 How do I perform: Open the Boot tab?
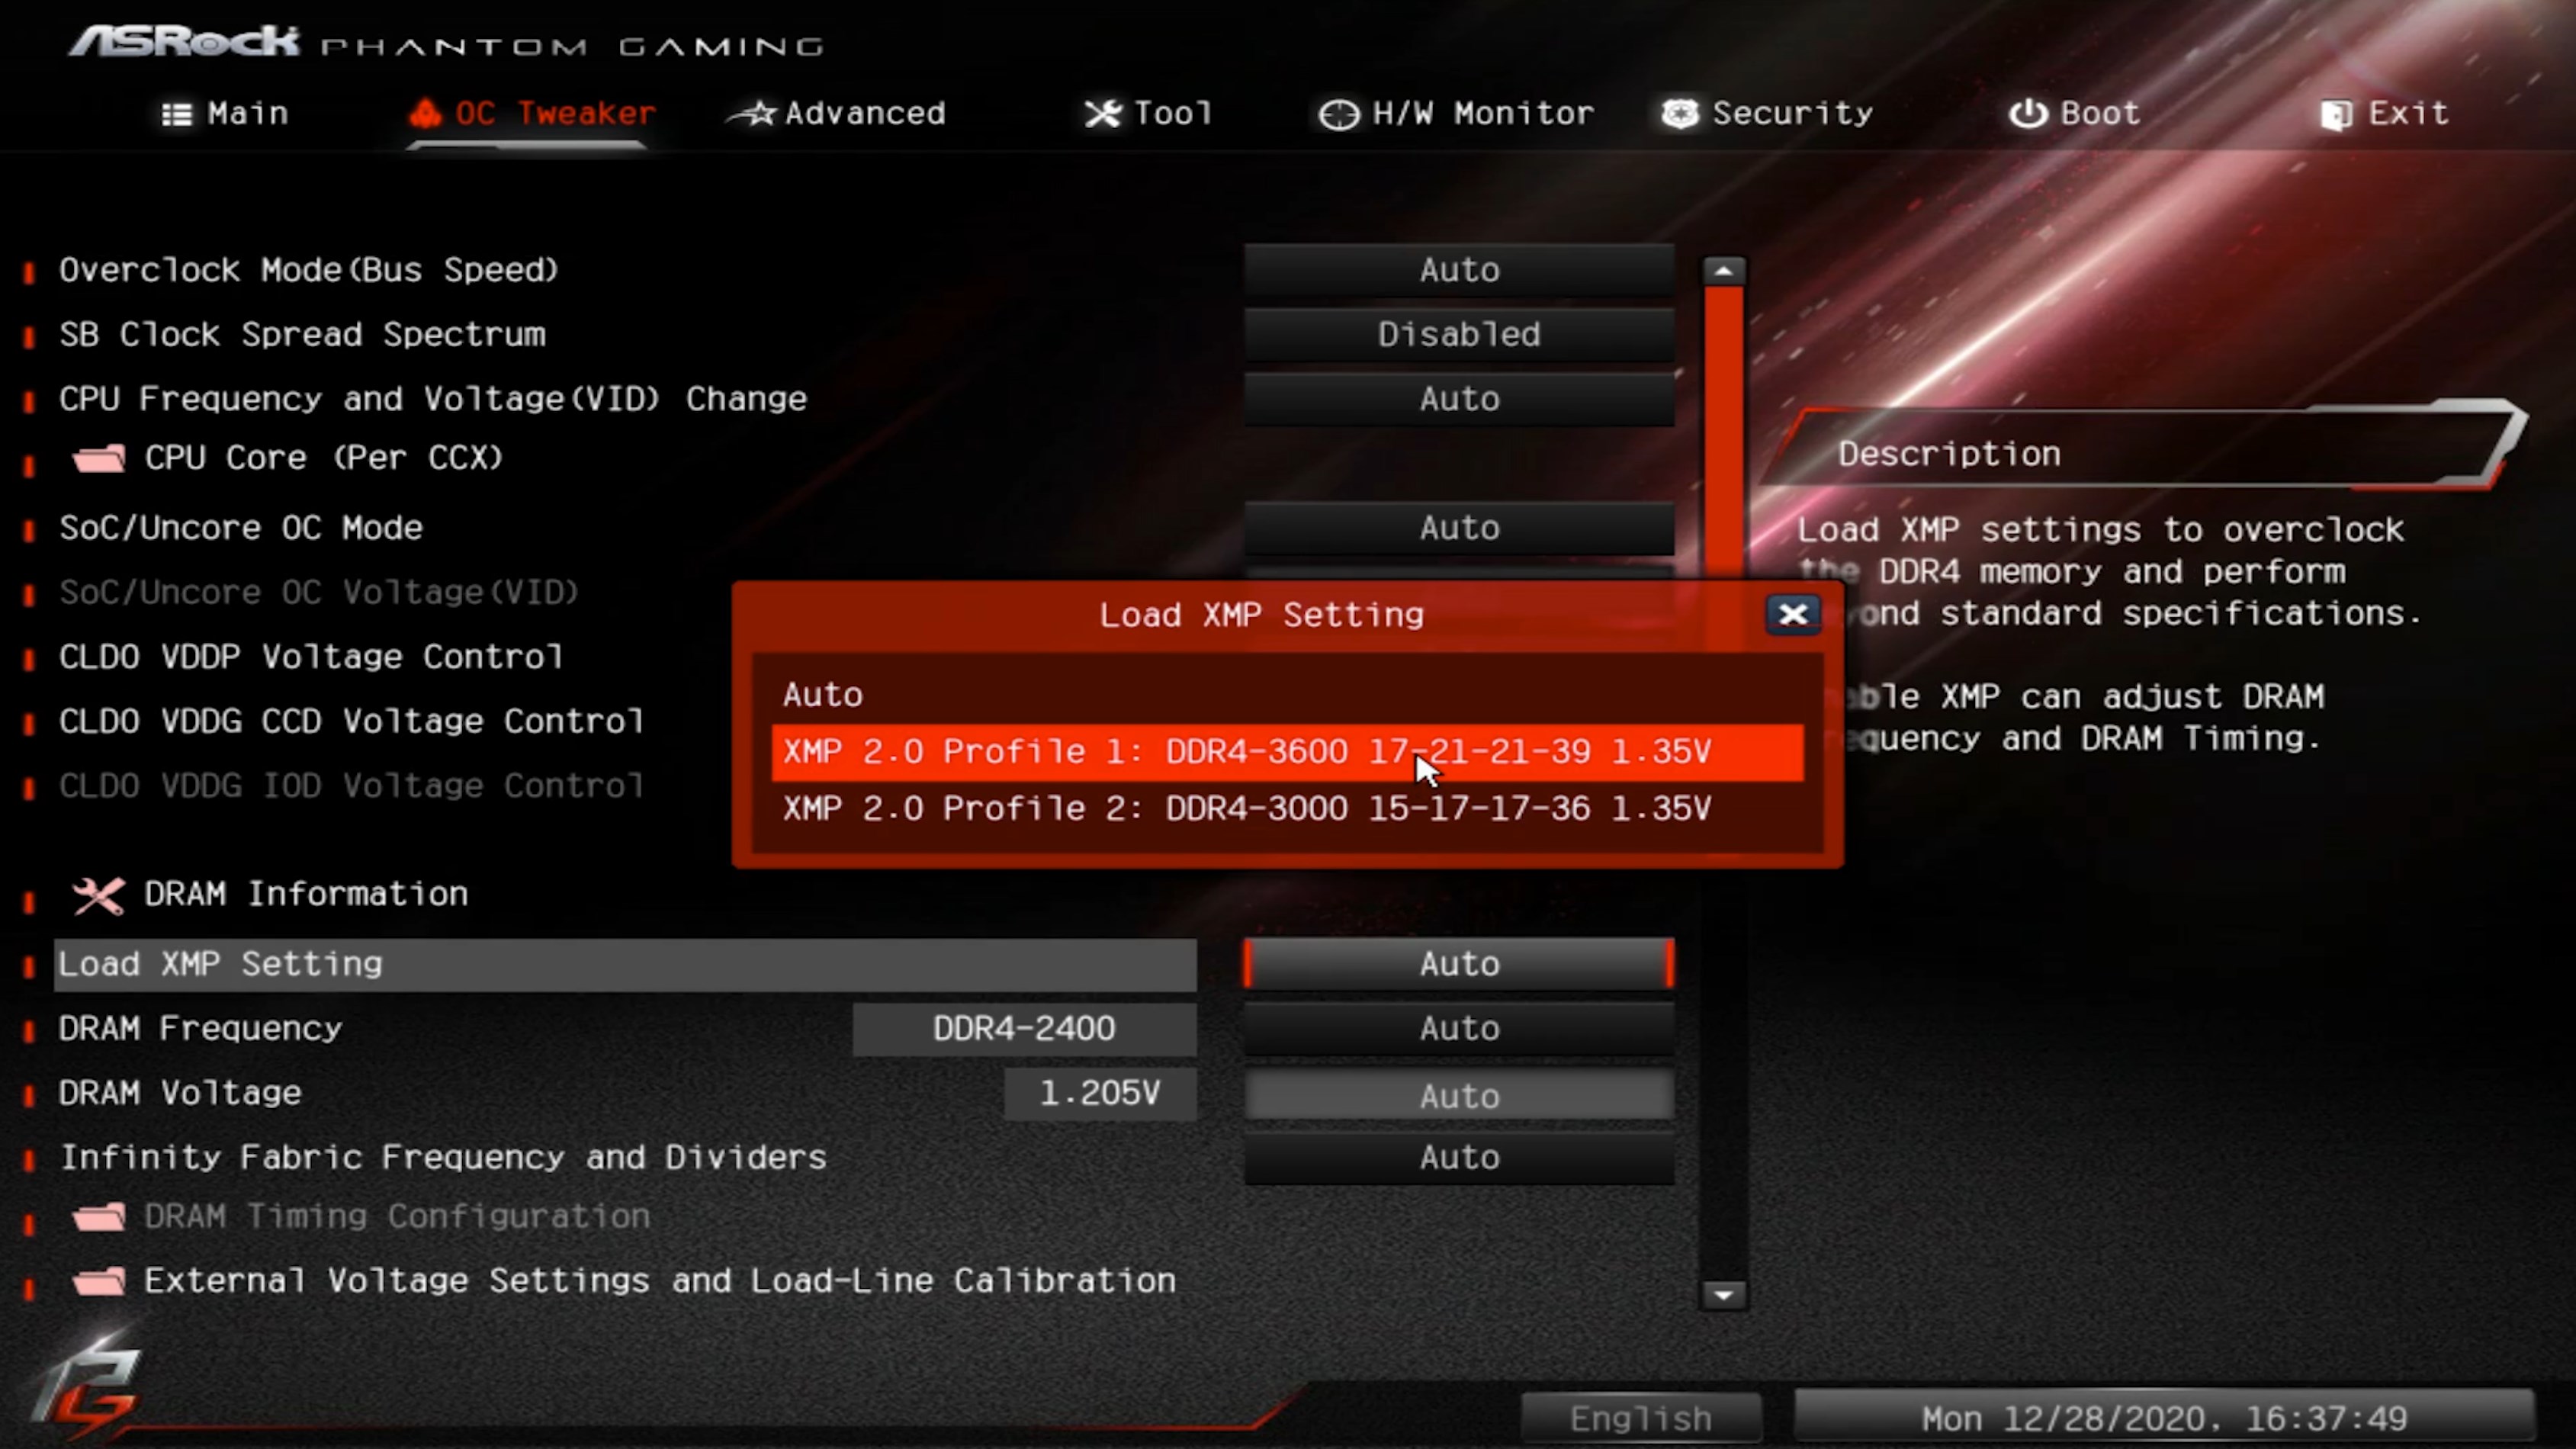pyautogui.click(x=2075, y=113)
